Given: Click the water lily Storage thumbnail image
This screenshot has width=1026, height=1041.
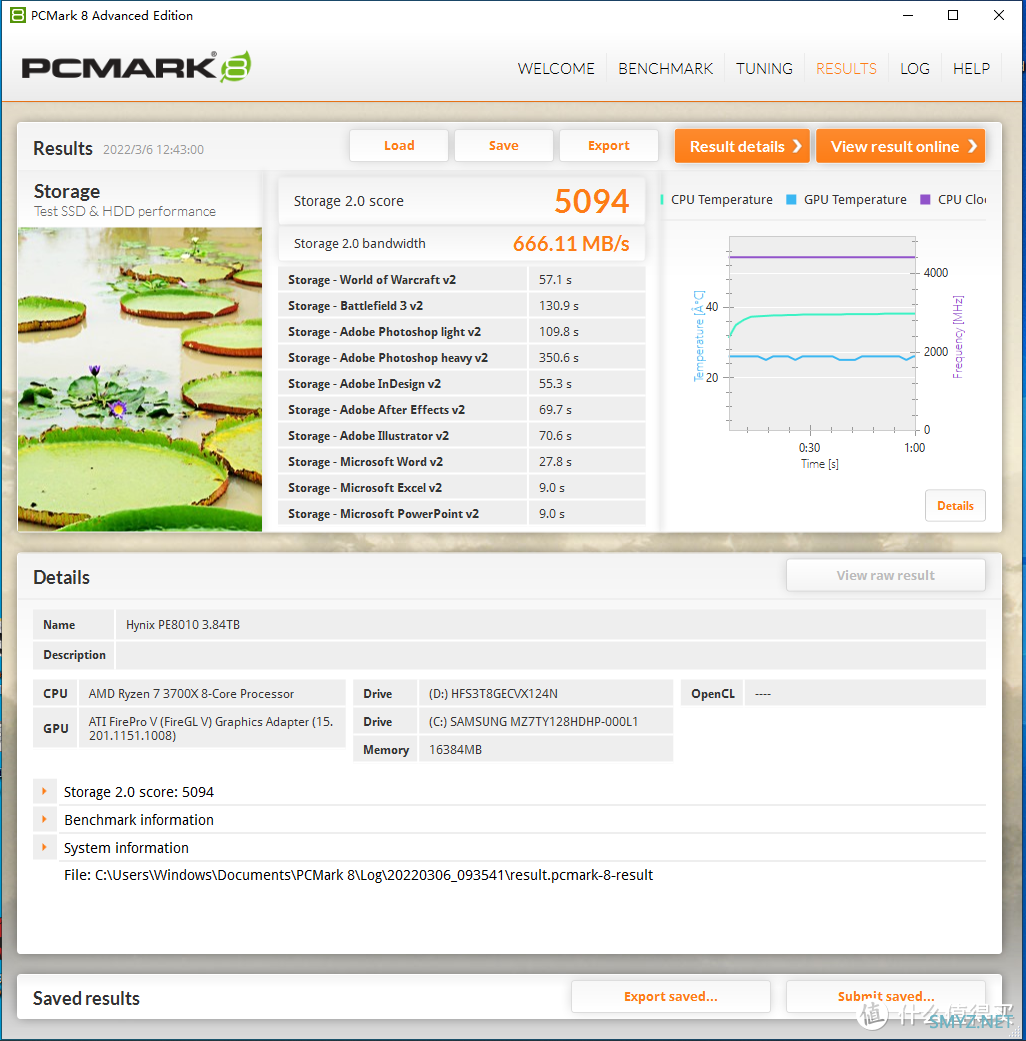Looking at the screenshot, I should [139, 379].
